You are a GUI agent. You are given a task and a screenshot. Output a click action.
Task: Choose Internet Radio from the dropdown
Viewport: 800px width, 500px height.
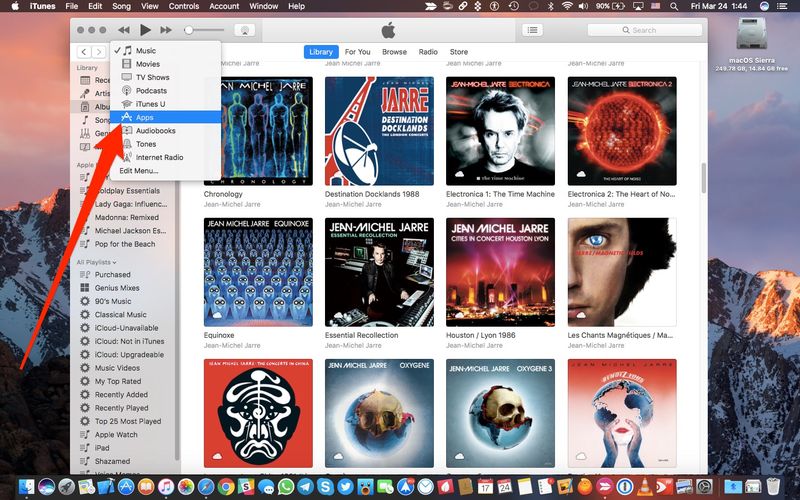pyautogui.click(x=166, y=157)
